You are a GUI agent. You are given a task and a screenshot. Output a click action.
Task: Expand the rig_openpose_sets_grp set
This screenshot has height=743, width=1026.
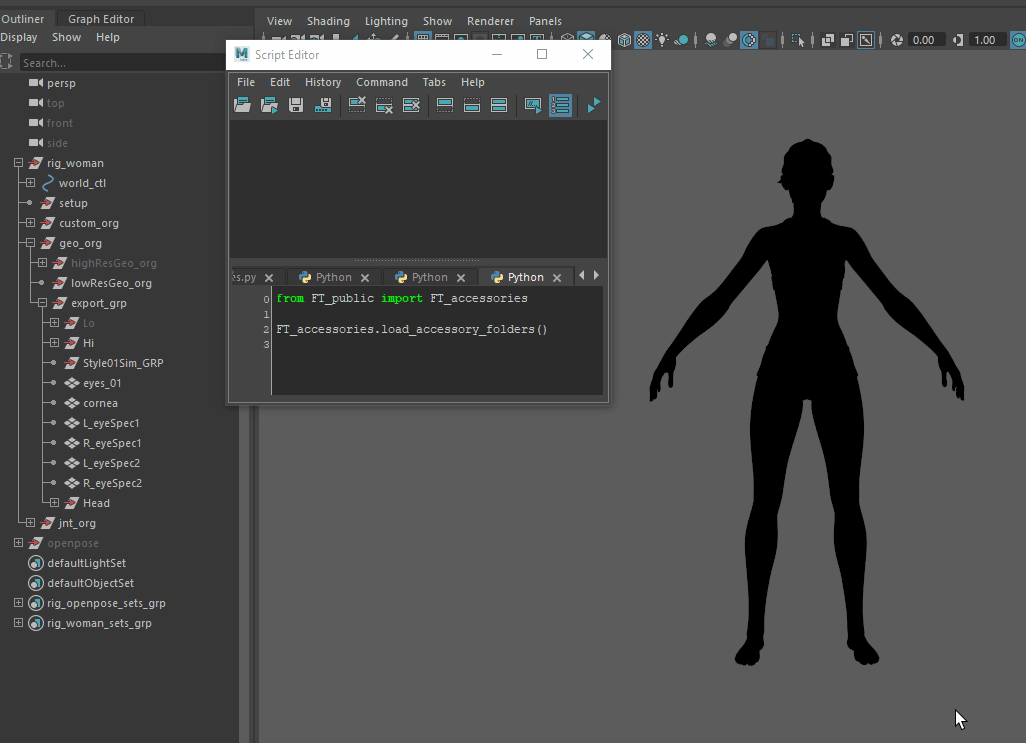(x=18, y=603)
